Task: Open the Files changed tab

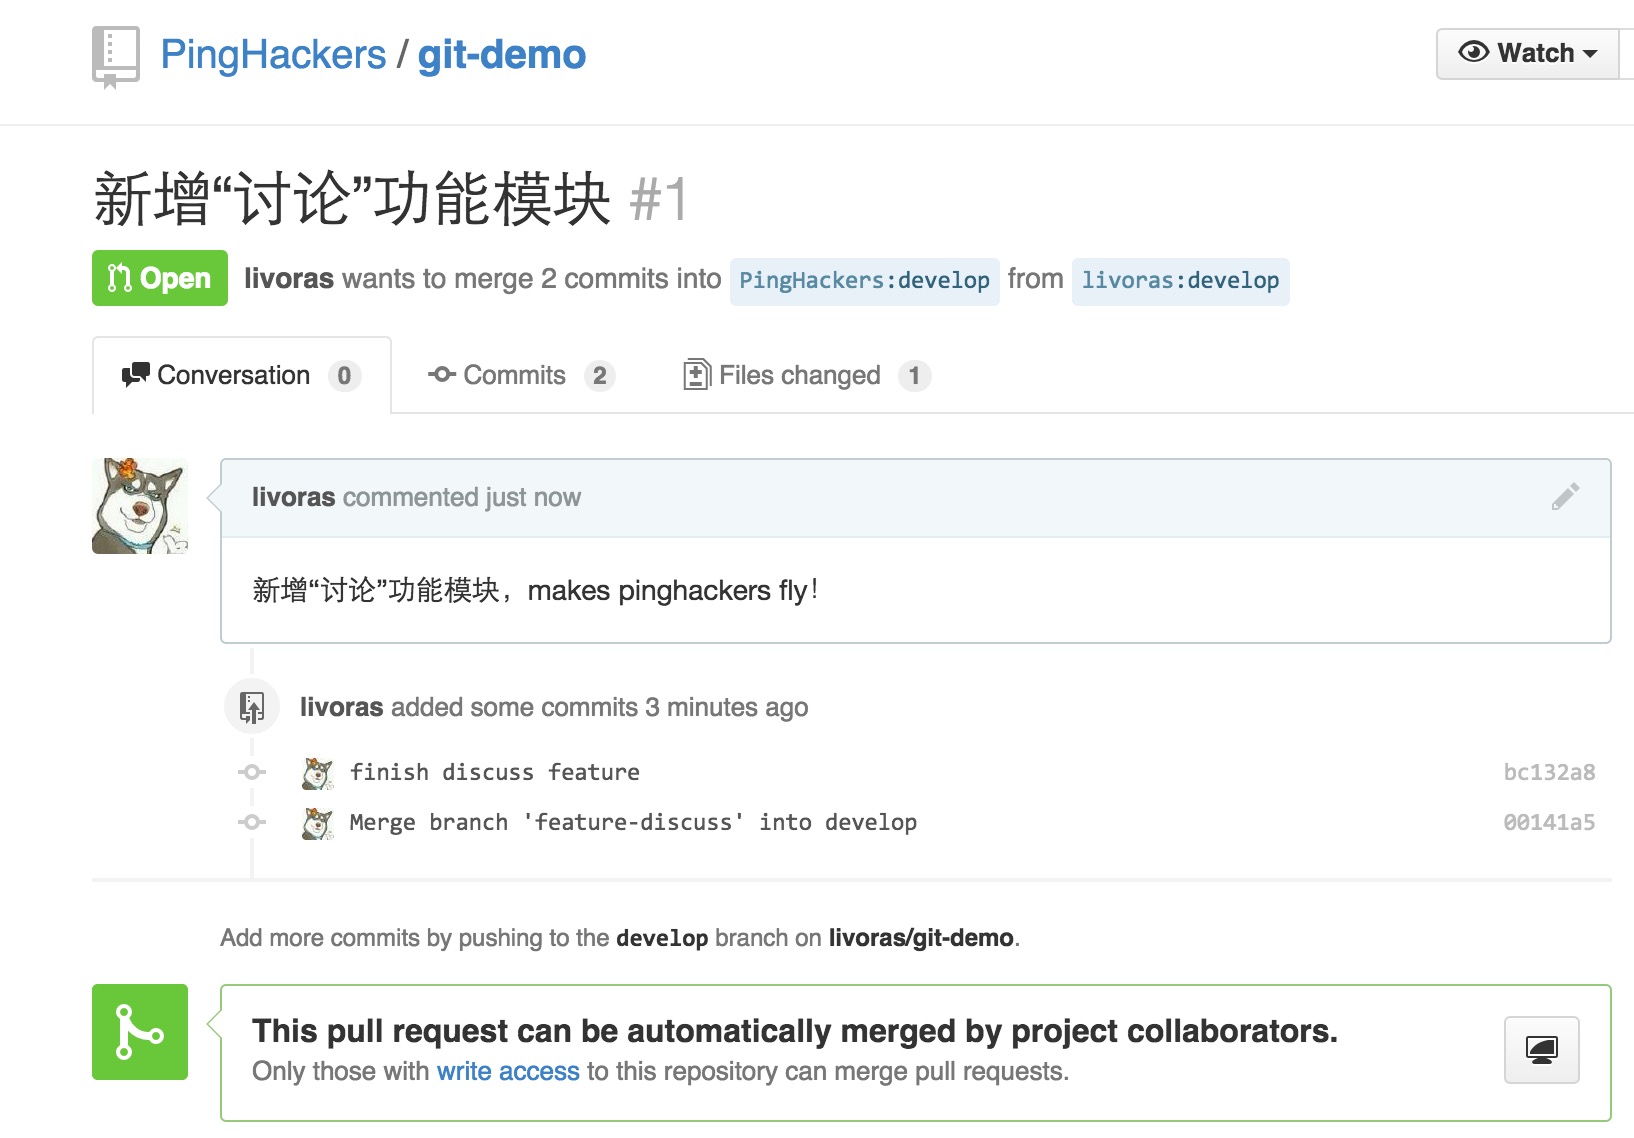Action: coord(799,375)
